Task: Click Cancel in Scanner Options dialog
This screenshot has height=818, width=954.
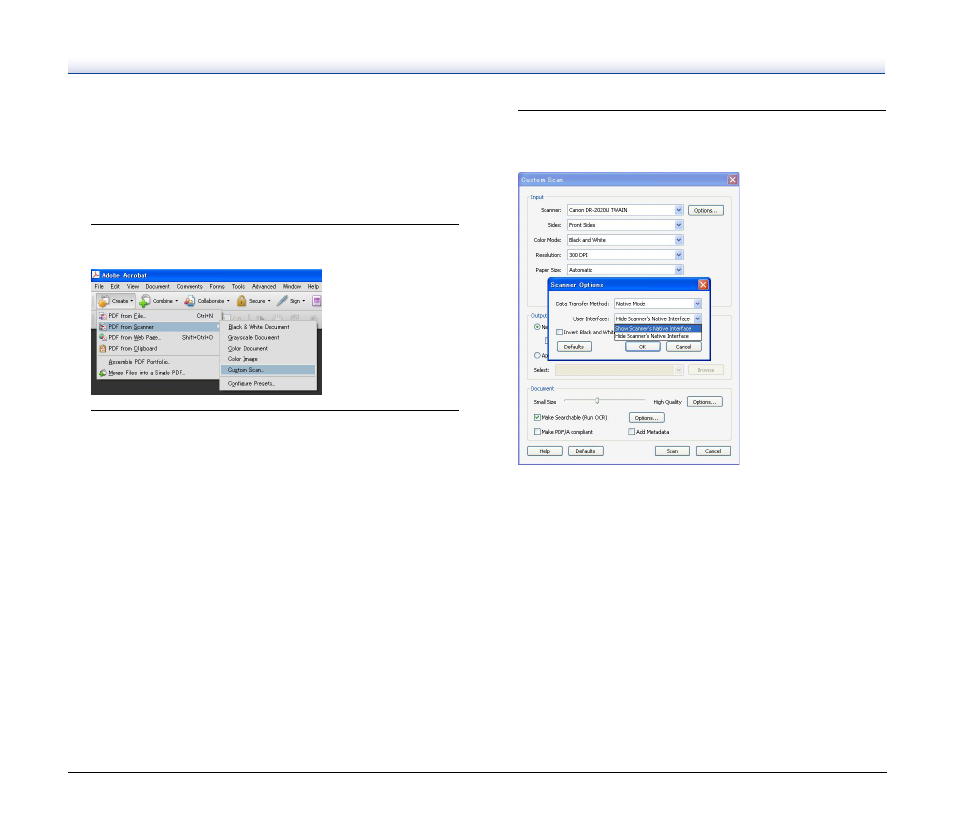Action: 684,347
